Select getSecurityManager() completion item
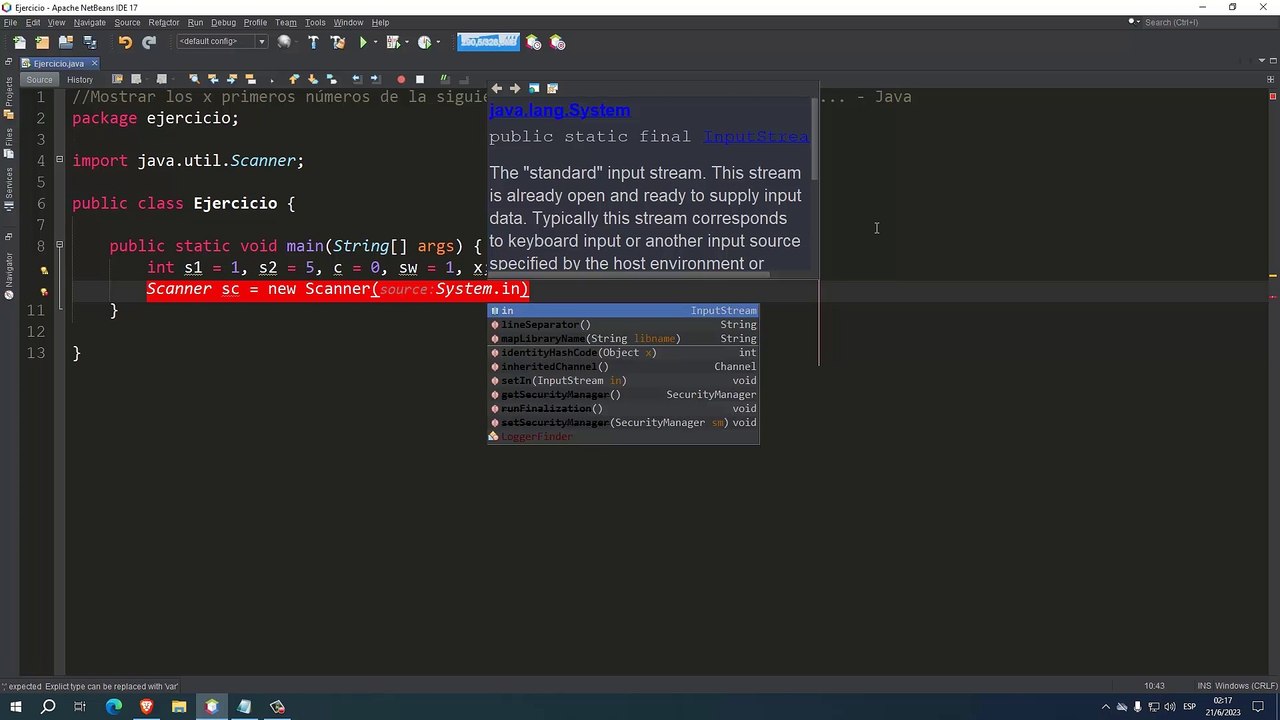 pos(623,395)
